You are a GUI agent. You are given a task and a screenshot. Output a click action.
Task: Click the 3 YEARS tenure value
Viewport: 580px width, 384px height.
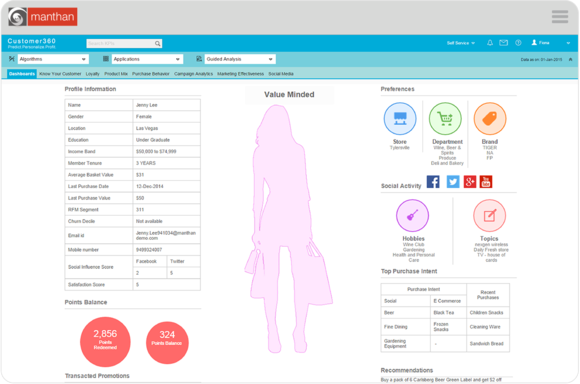[166, 163]
